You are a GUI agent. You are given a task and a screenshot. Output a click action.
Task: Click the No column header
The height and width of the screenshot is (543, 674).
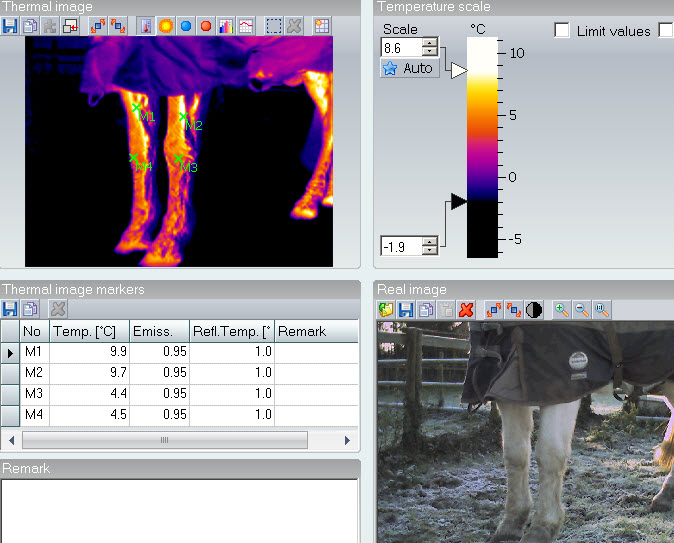34,331
